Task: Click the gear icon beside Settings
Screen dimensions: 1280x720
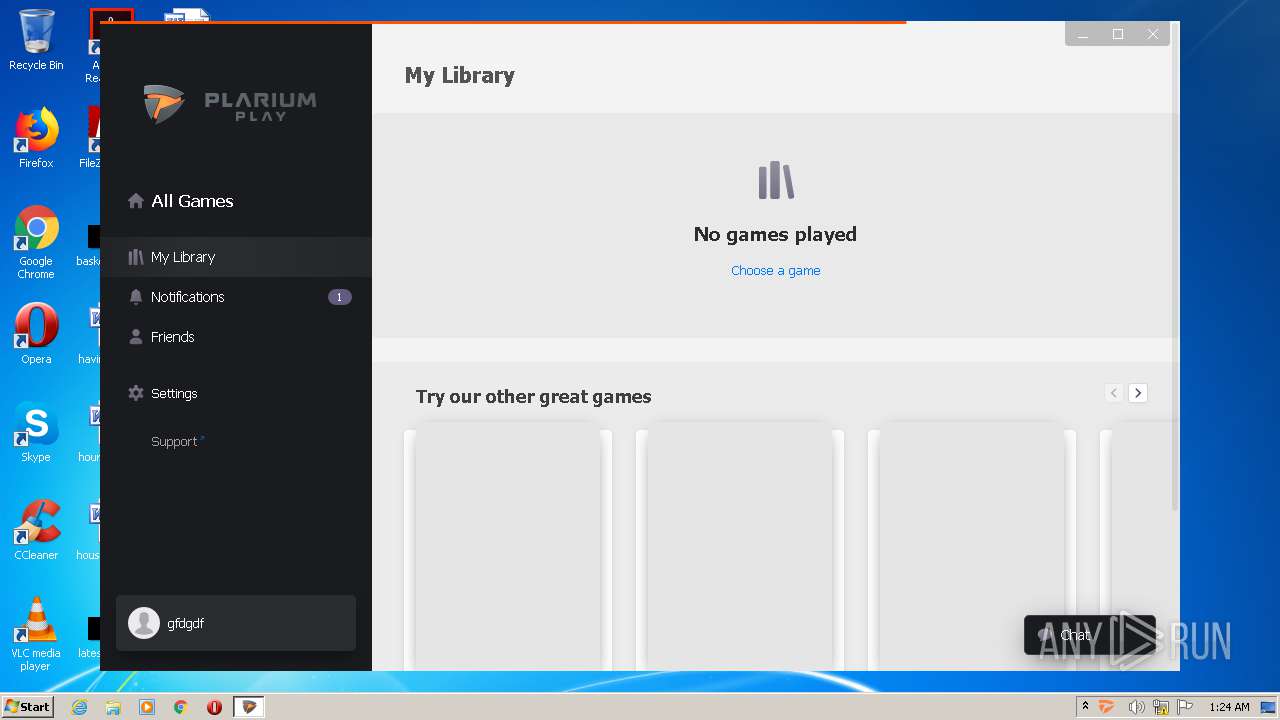Action: tap(136, 393)
